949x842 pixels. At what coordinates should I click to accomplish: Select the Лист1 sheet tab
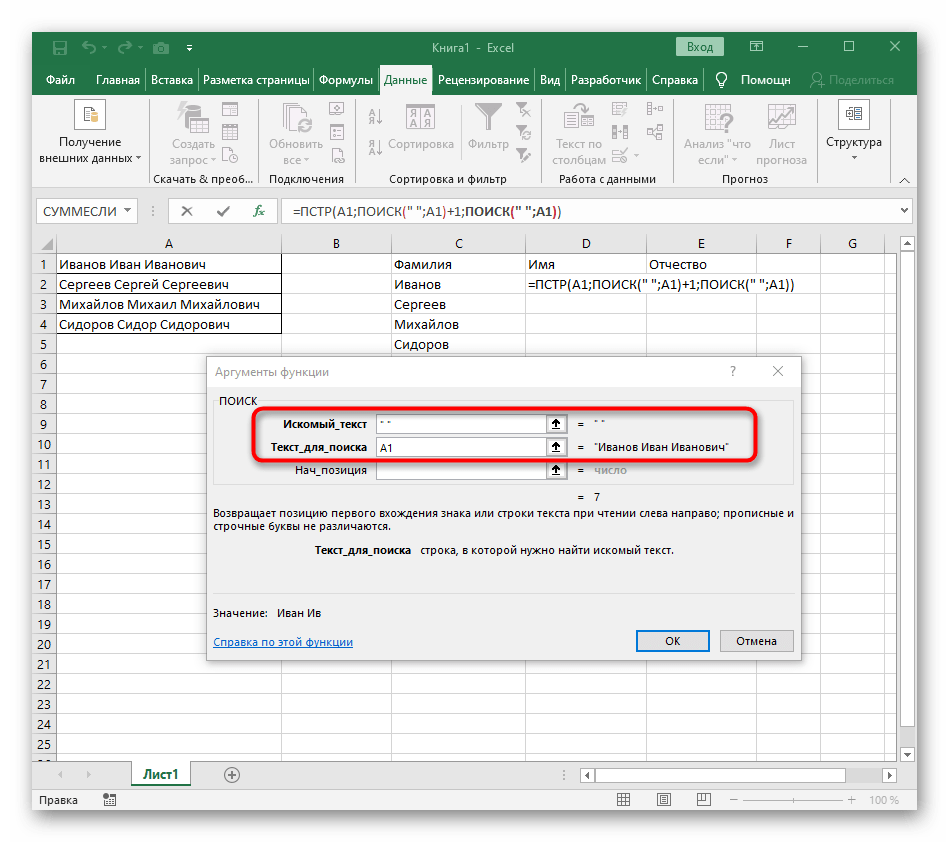160,774
